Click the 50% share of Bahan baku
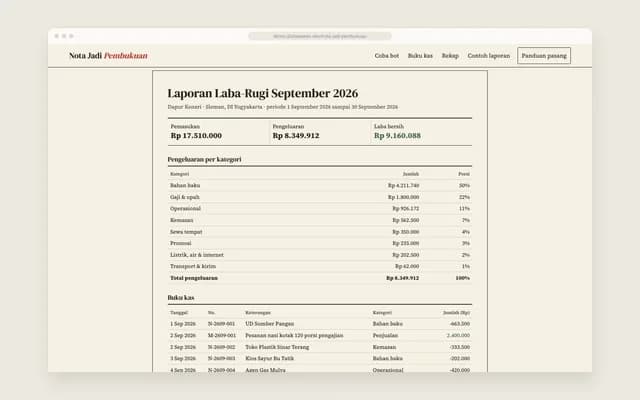Viewport: 640px width, 400px height. click(x=464, y=185)
